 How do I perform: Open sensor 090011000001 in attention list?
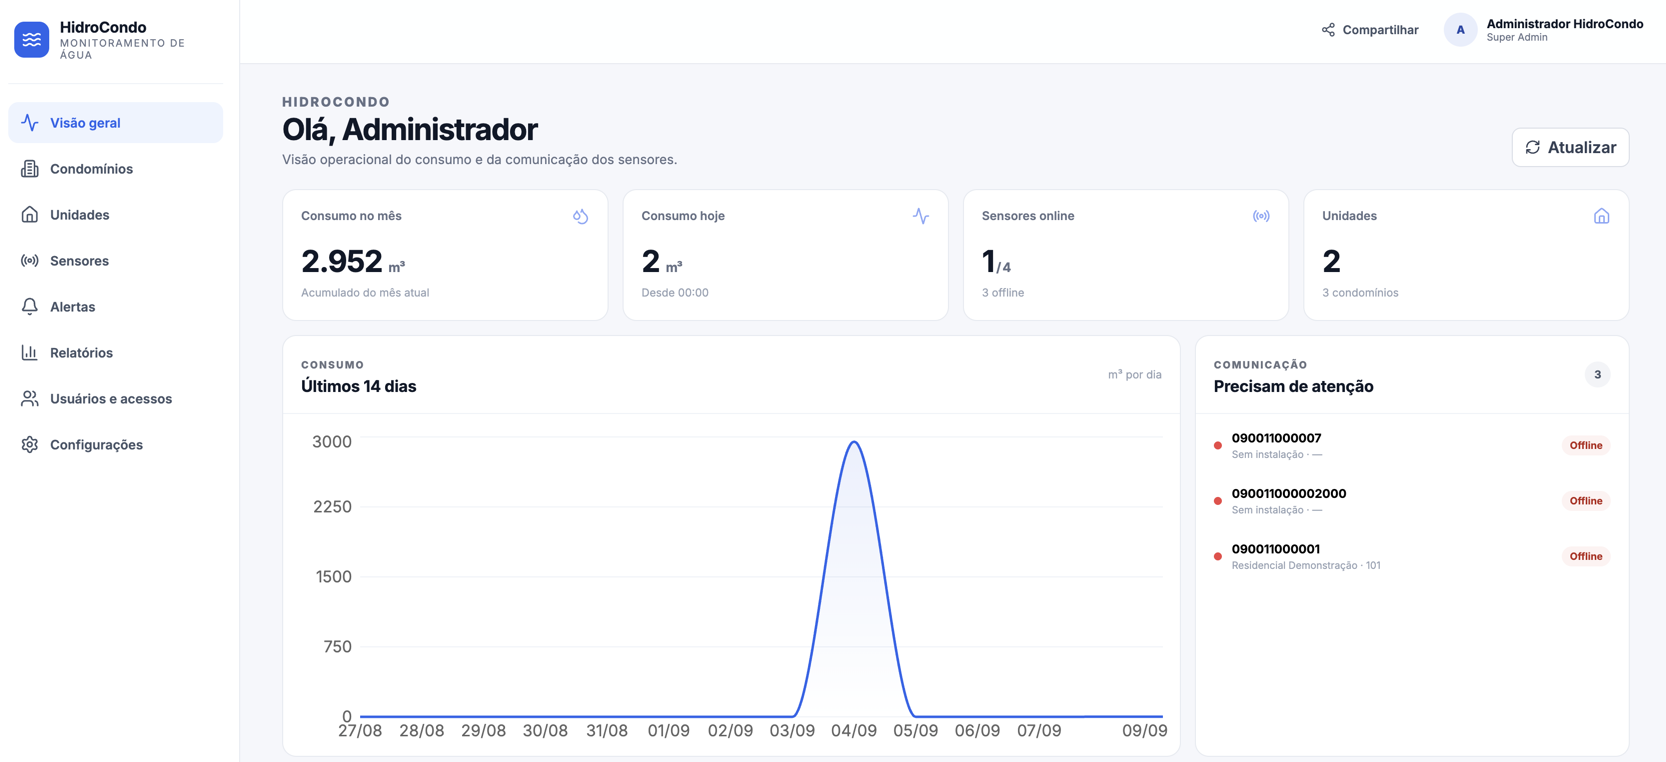coord(1412,557)
